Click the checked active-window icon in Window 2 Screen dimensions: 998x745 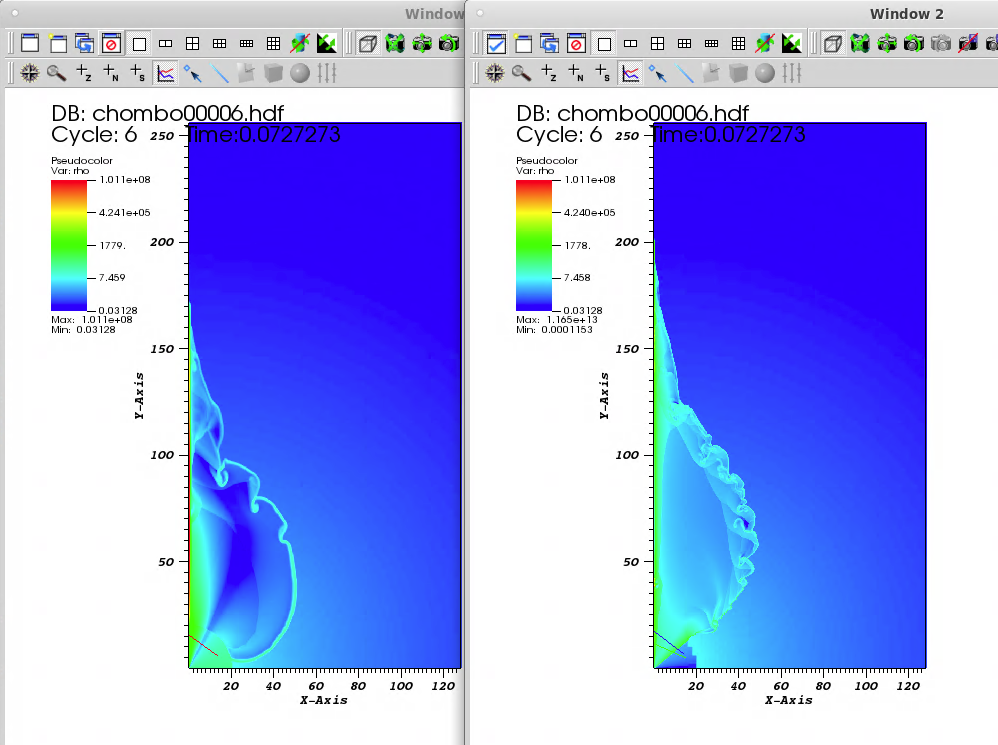coord(495,43)
